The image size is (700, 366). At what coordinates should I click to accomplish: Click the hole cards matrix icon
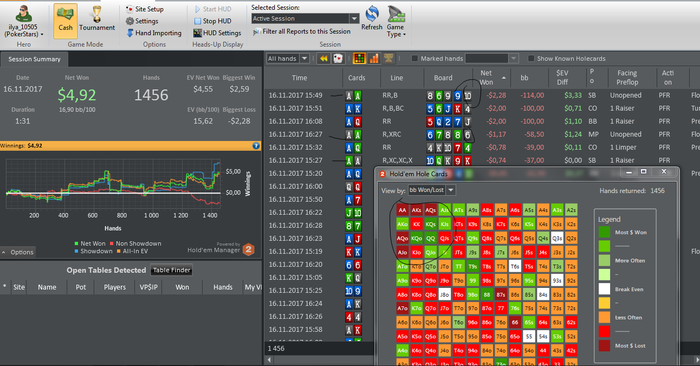[359, 58]
